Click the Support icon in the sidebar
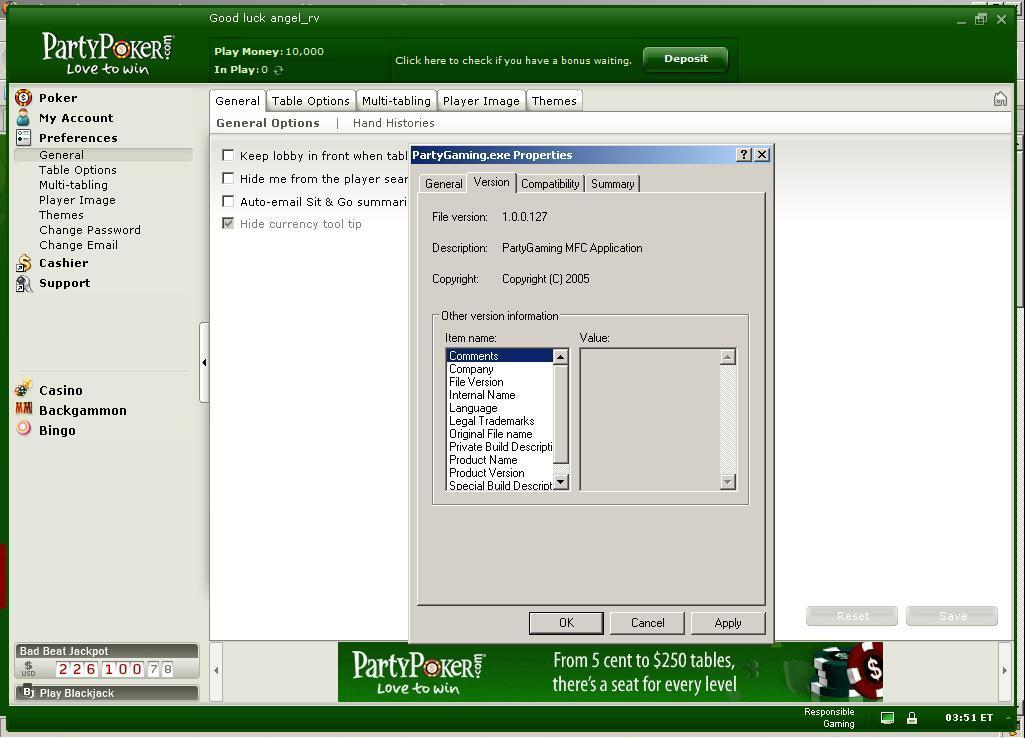Image resolution: width=1025 pixels, height=738 pixels. [22, 283]
